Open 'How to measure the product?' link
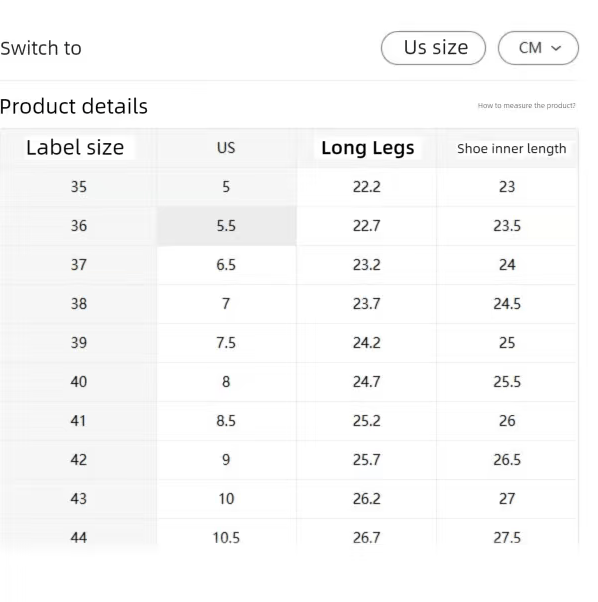The image size is (598, 602). [526, 106]
